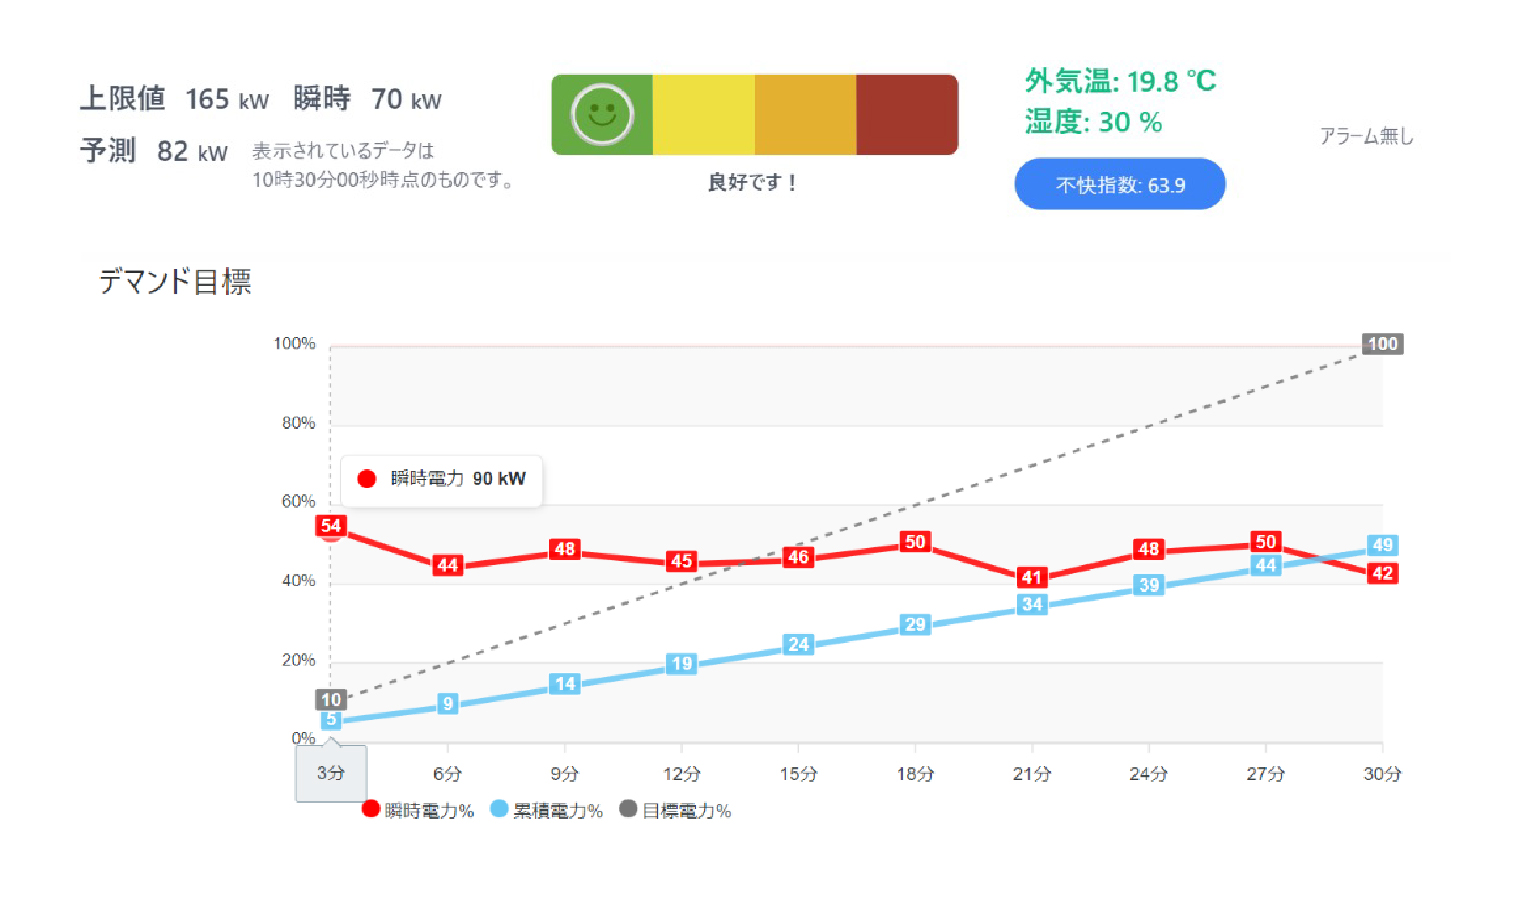This screenshot has width=1521, height=903.
Task: Open the 3分 axis selector box
Action: 330,773
